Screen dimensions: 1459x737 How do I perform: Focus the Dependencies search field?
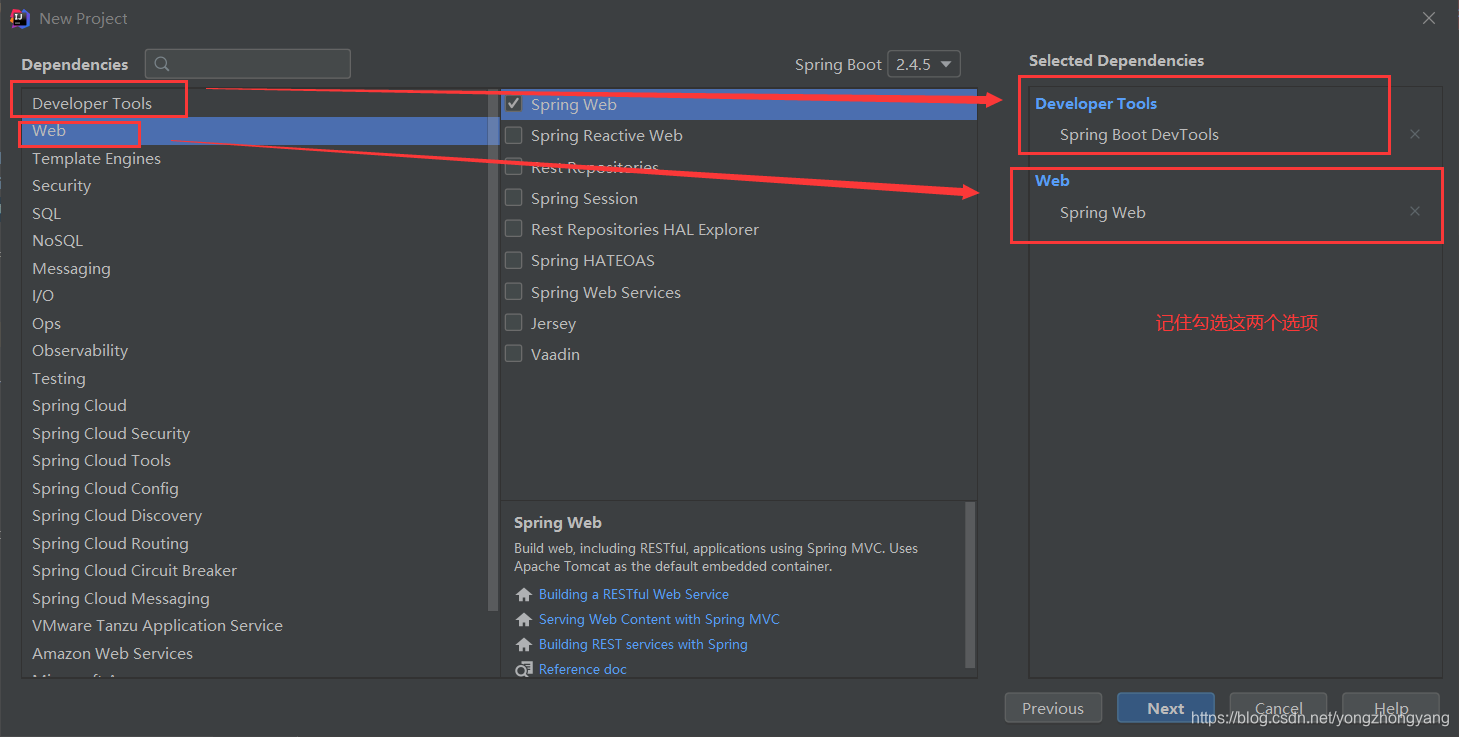[x=248, y=64]
